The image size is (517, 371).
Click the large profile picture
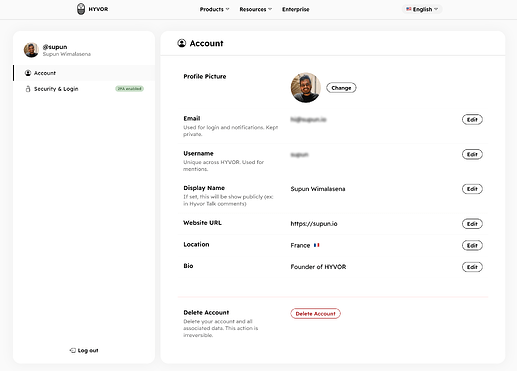tap(306, 88)
